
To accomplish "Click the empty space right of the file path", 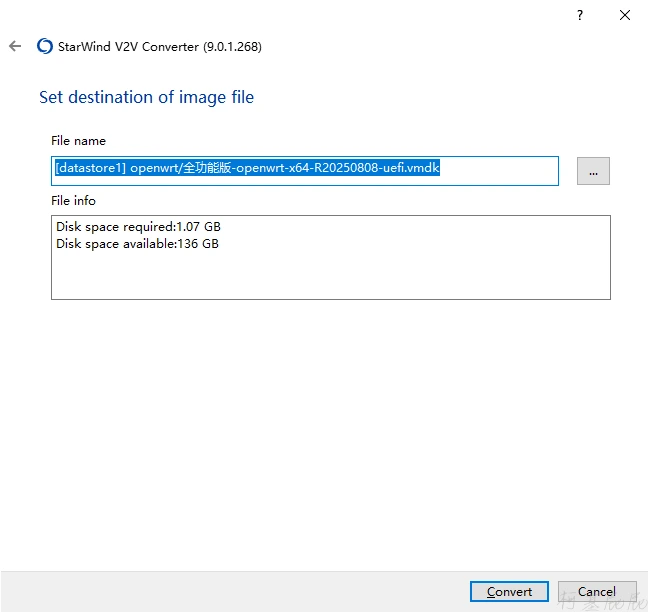I will [498, 170].
